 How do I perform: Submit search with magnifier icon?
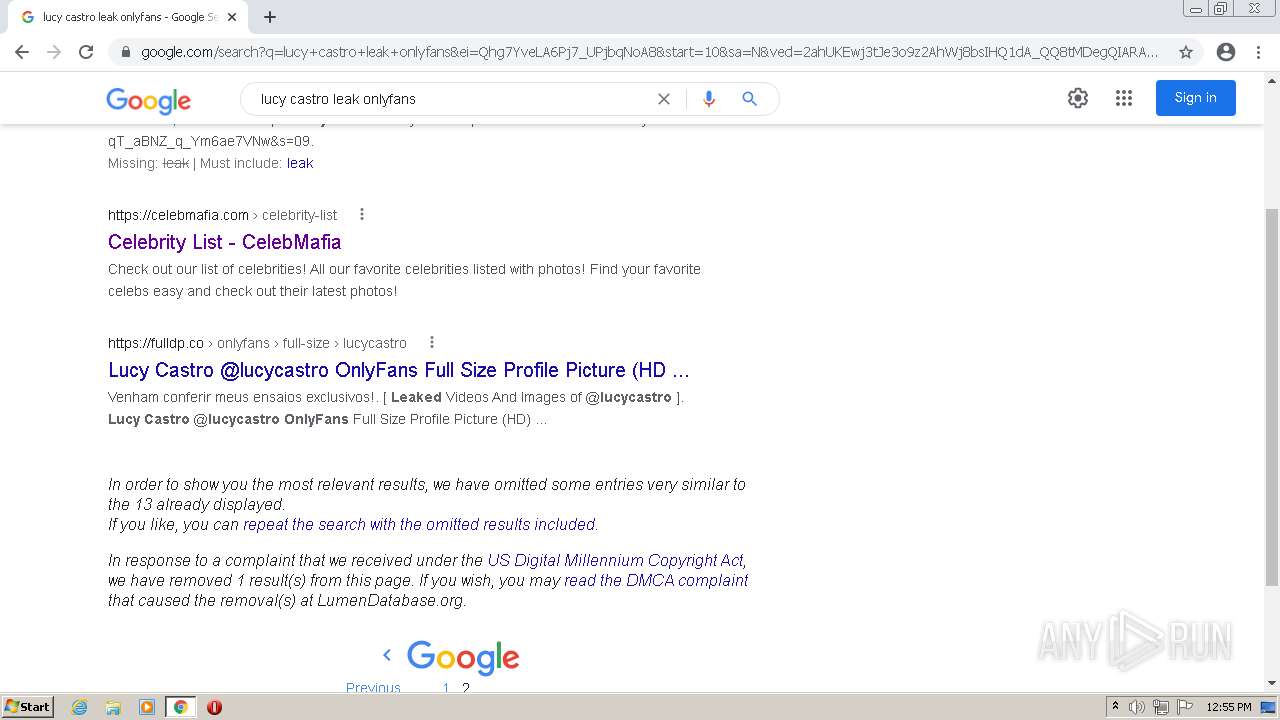tap(749, 99)
